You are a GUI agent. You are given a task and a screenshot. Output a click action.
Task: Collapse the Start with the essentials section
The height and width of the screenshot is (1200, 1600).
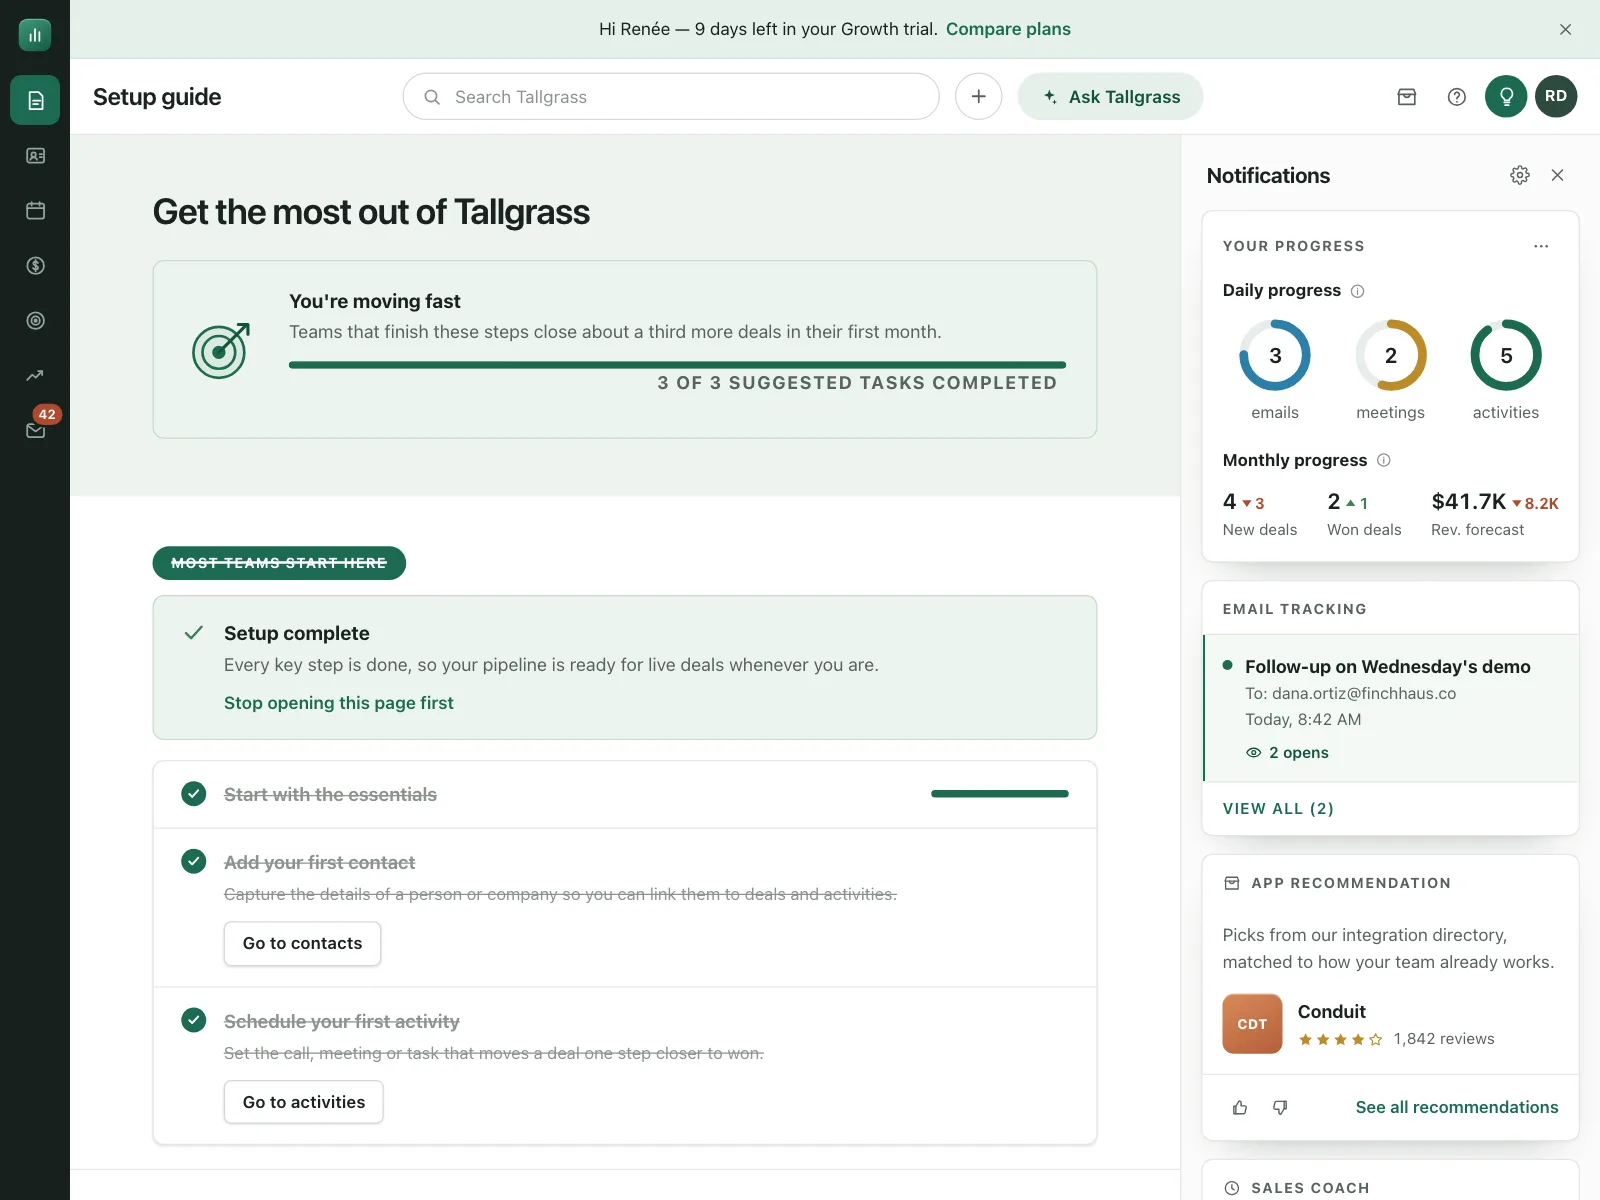point(625,795)
